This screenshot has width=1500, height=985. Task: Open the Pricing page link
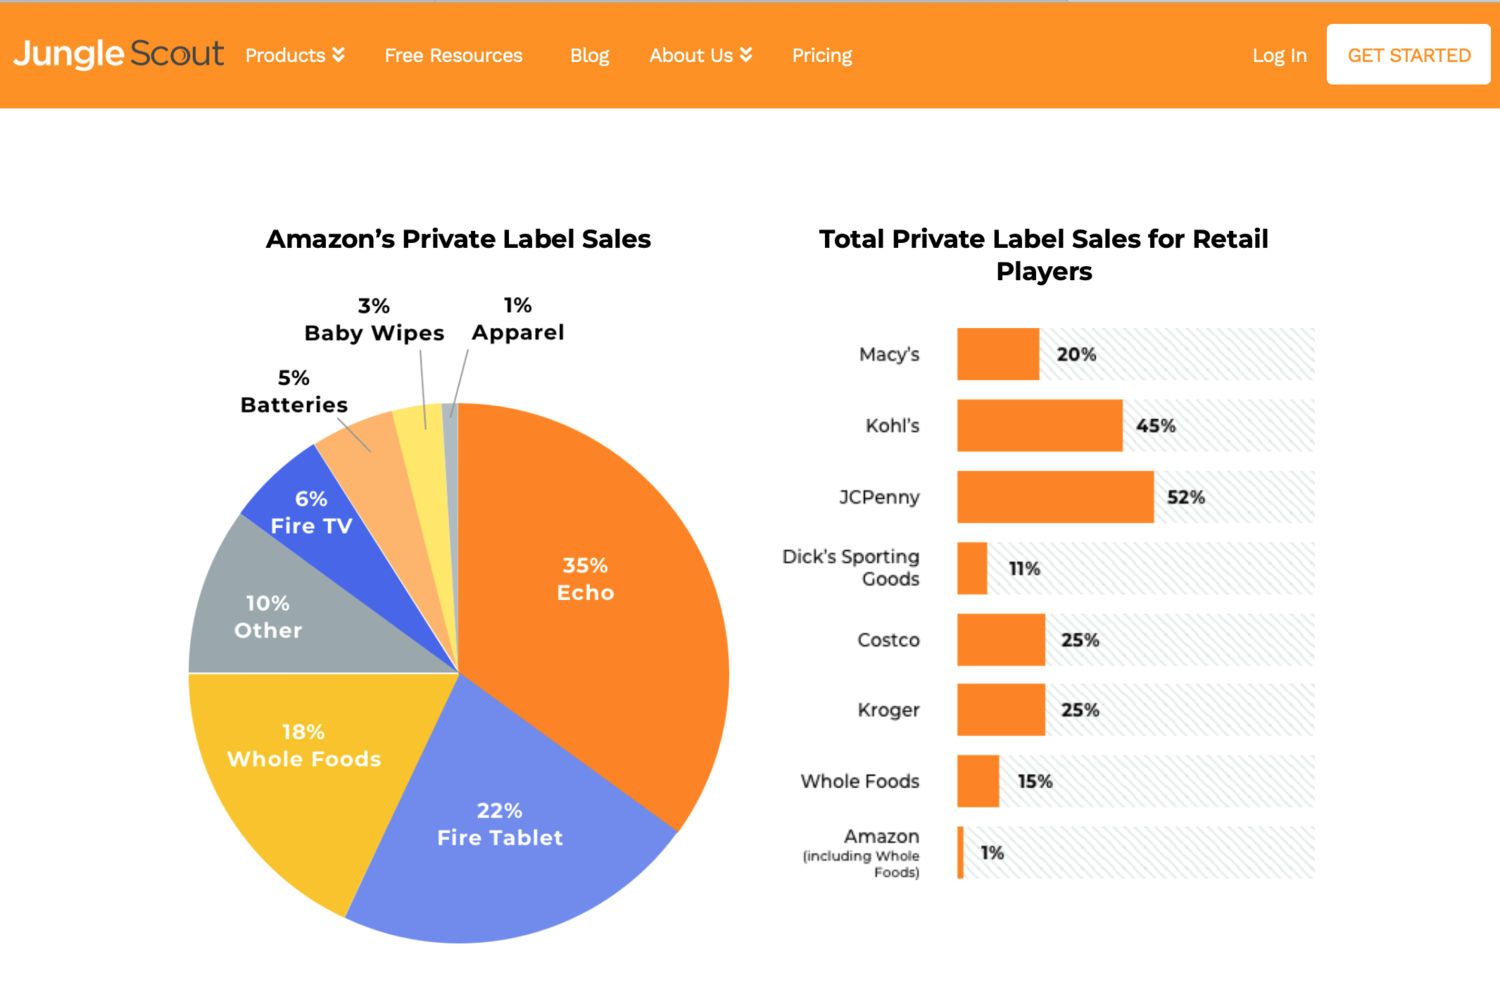[822, 55]
